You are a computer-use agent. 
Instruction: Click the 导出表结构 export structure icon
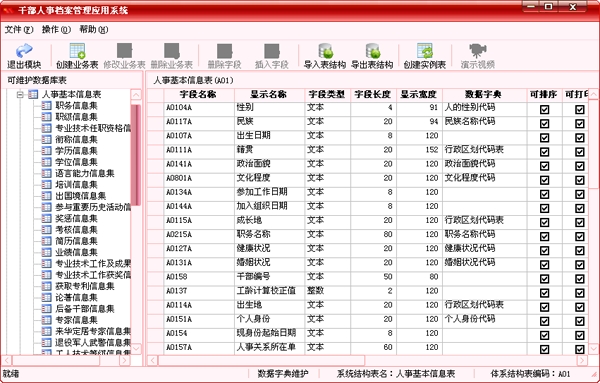pos(372,51)
